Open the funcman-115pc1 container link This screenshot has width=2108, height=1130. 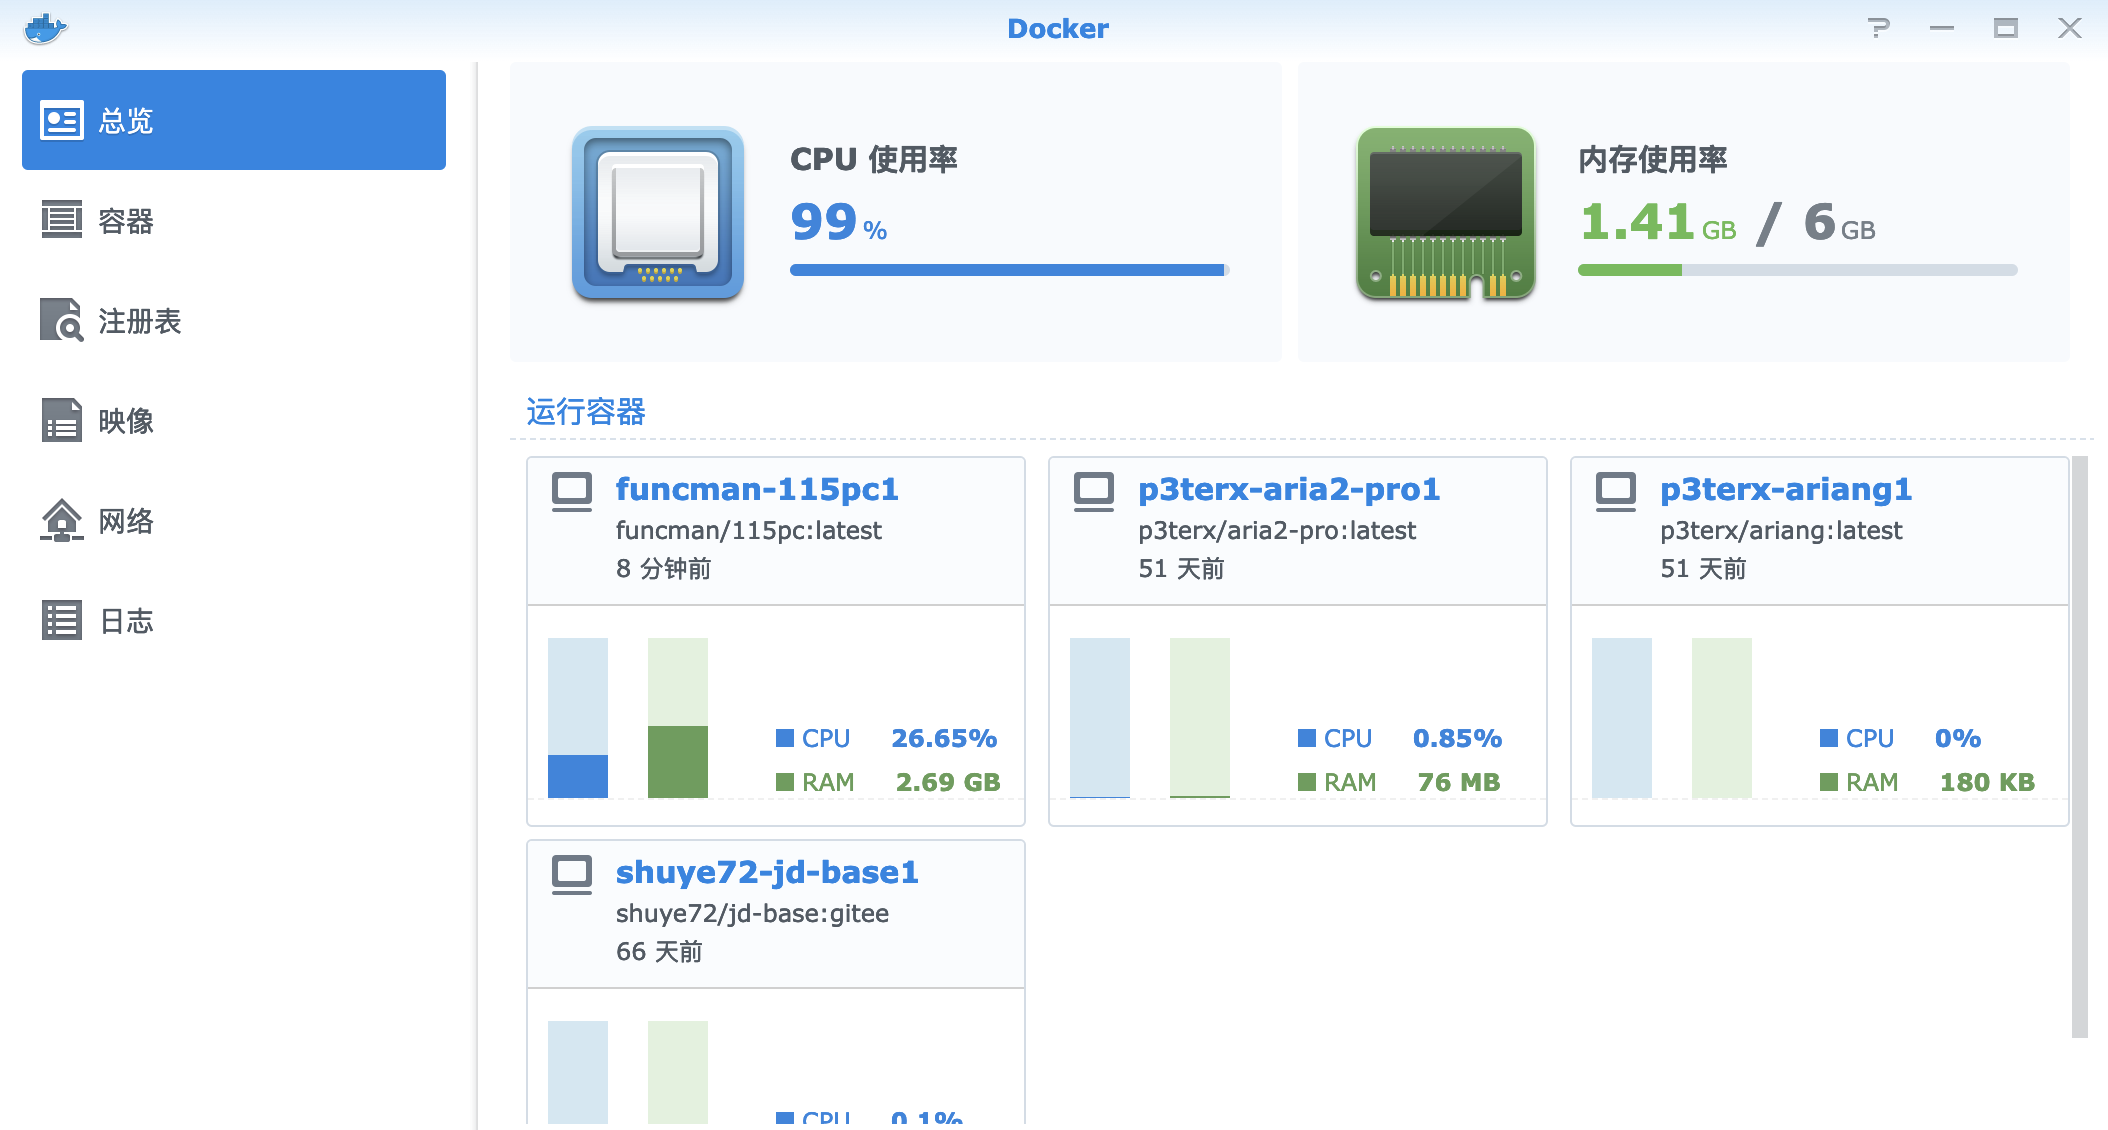tap(757, 489)
